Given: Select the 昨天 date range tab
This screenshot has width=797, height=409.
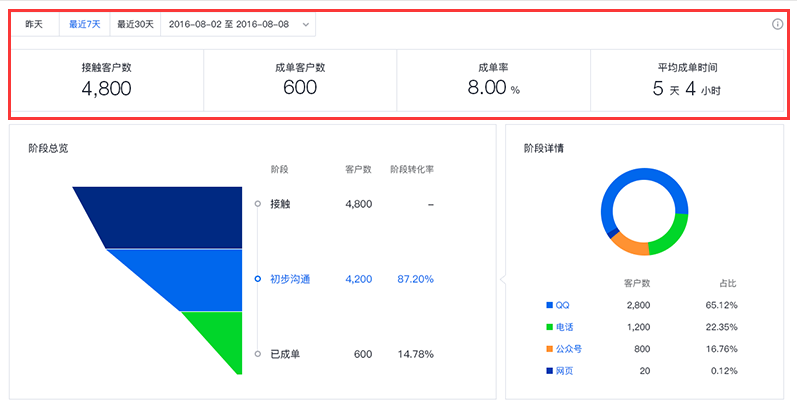Looking at the screenshot, I should click(34, 24).
